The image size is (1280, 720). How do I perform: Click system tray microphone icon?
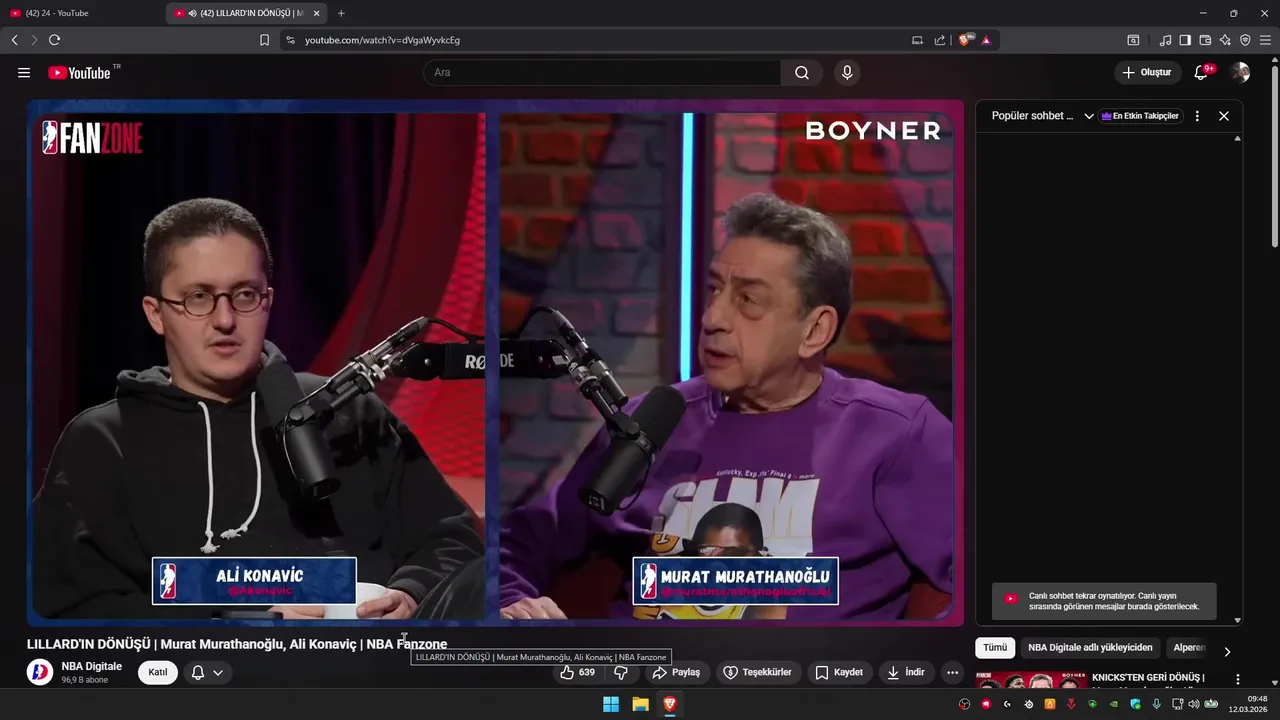[x=1156, y=704]
